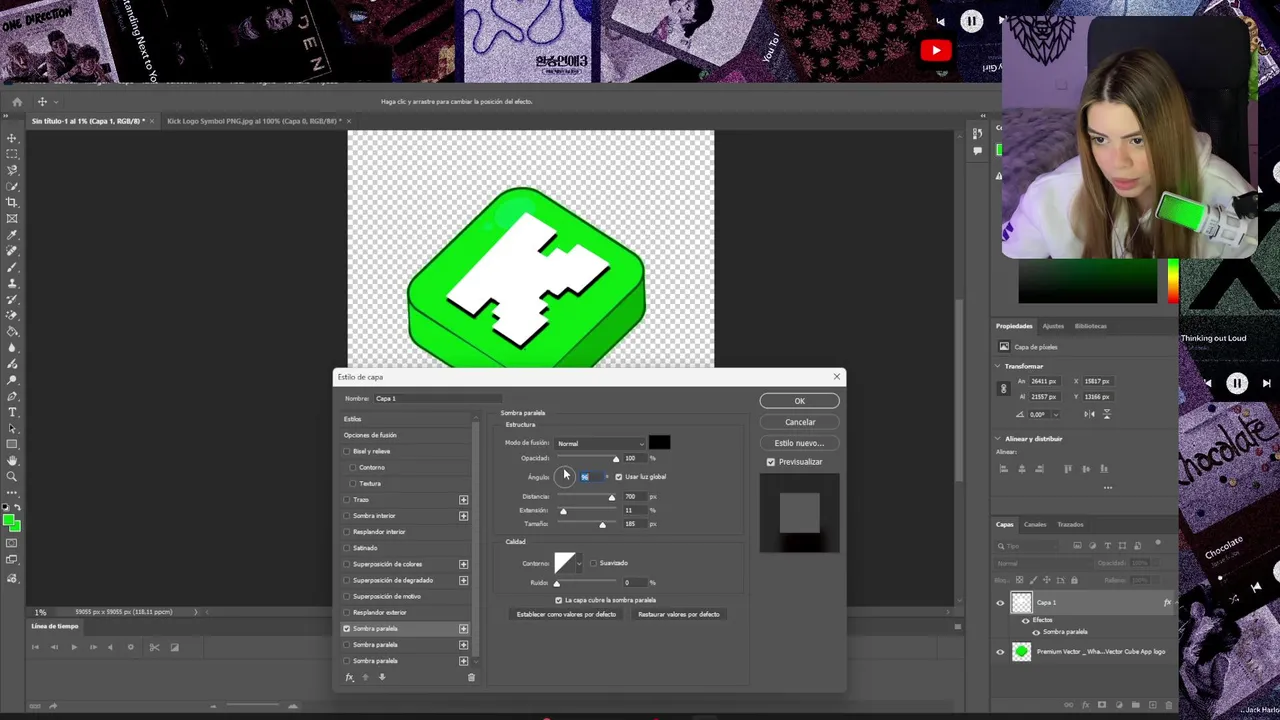Screen dimensions: 1280x720
Task: Hide Premium Vector layer visibility
Action: pyautogui.click(x=1000, y=652)
